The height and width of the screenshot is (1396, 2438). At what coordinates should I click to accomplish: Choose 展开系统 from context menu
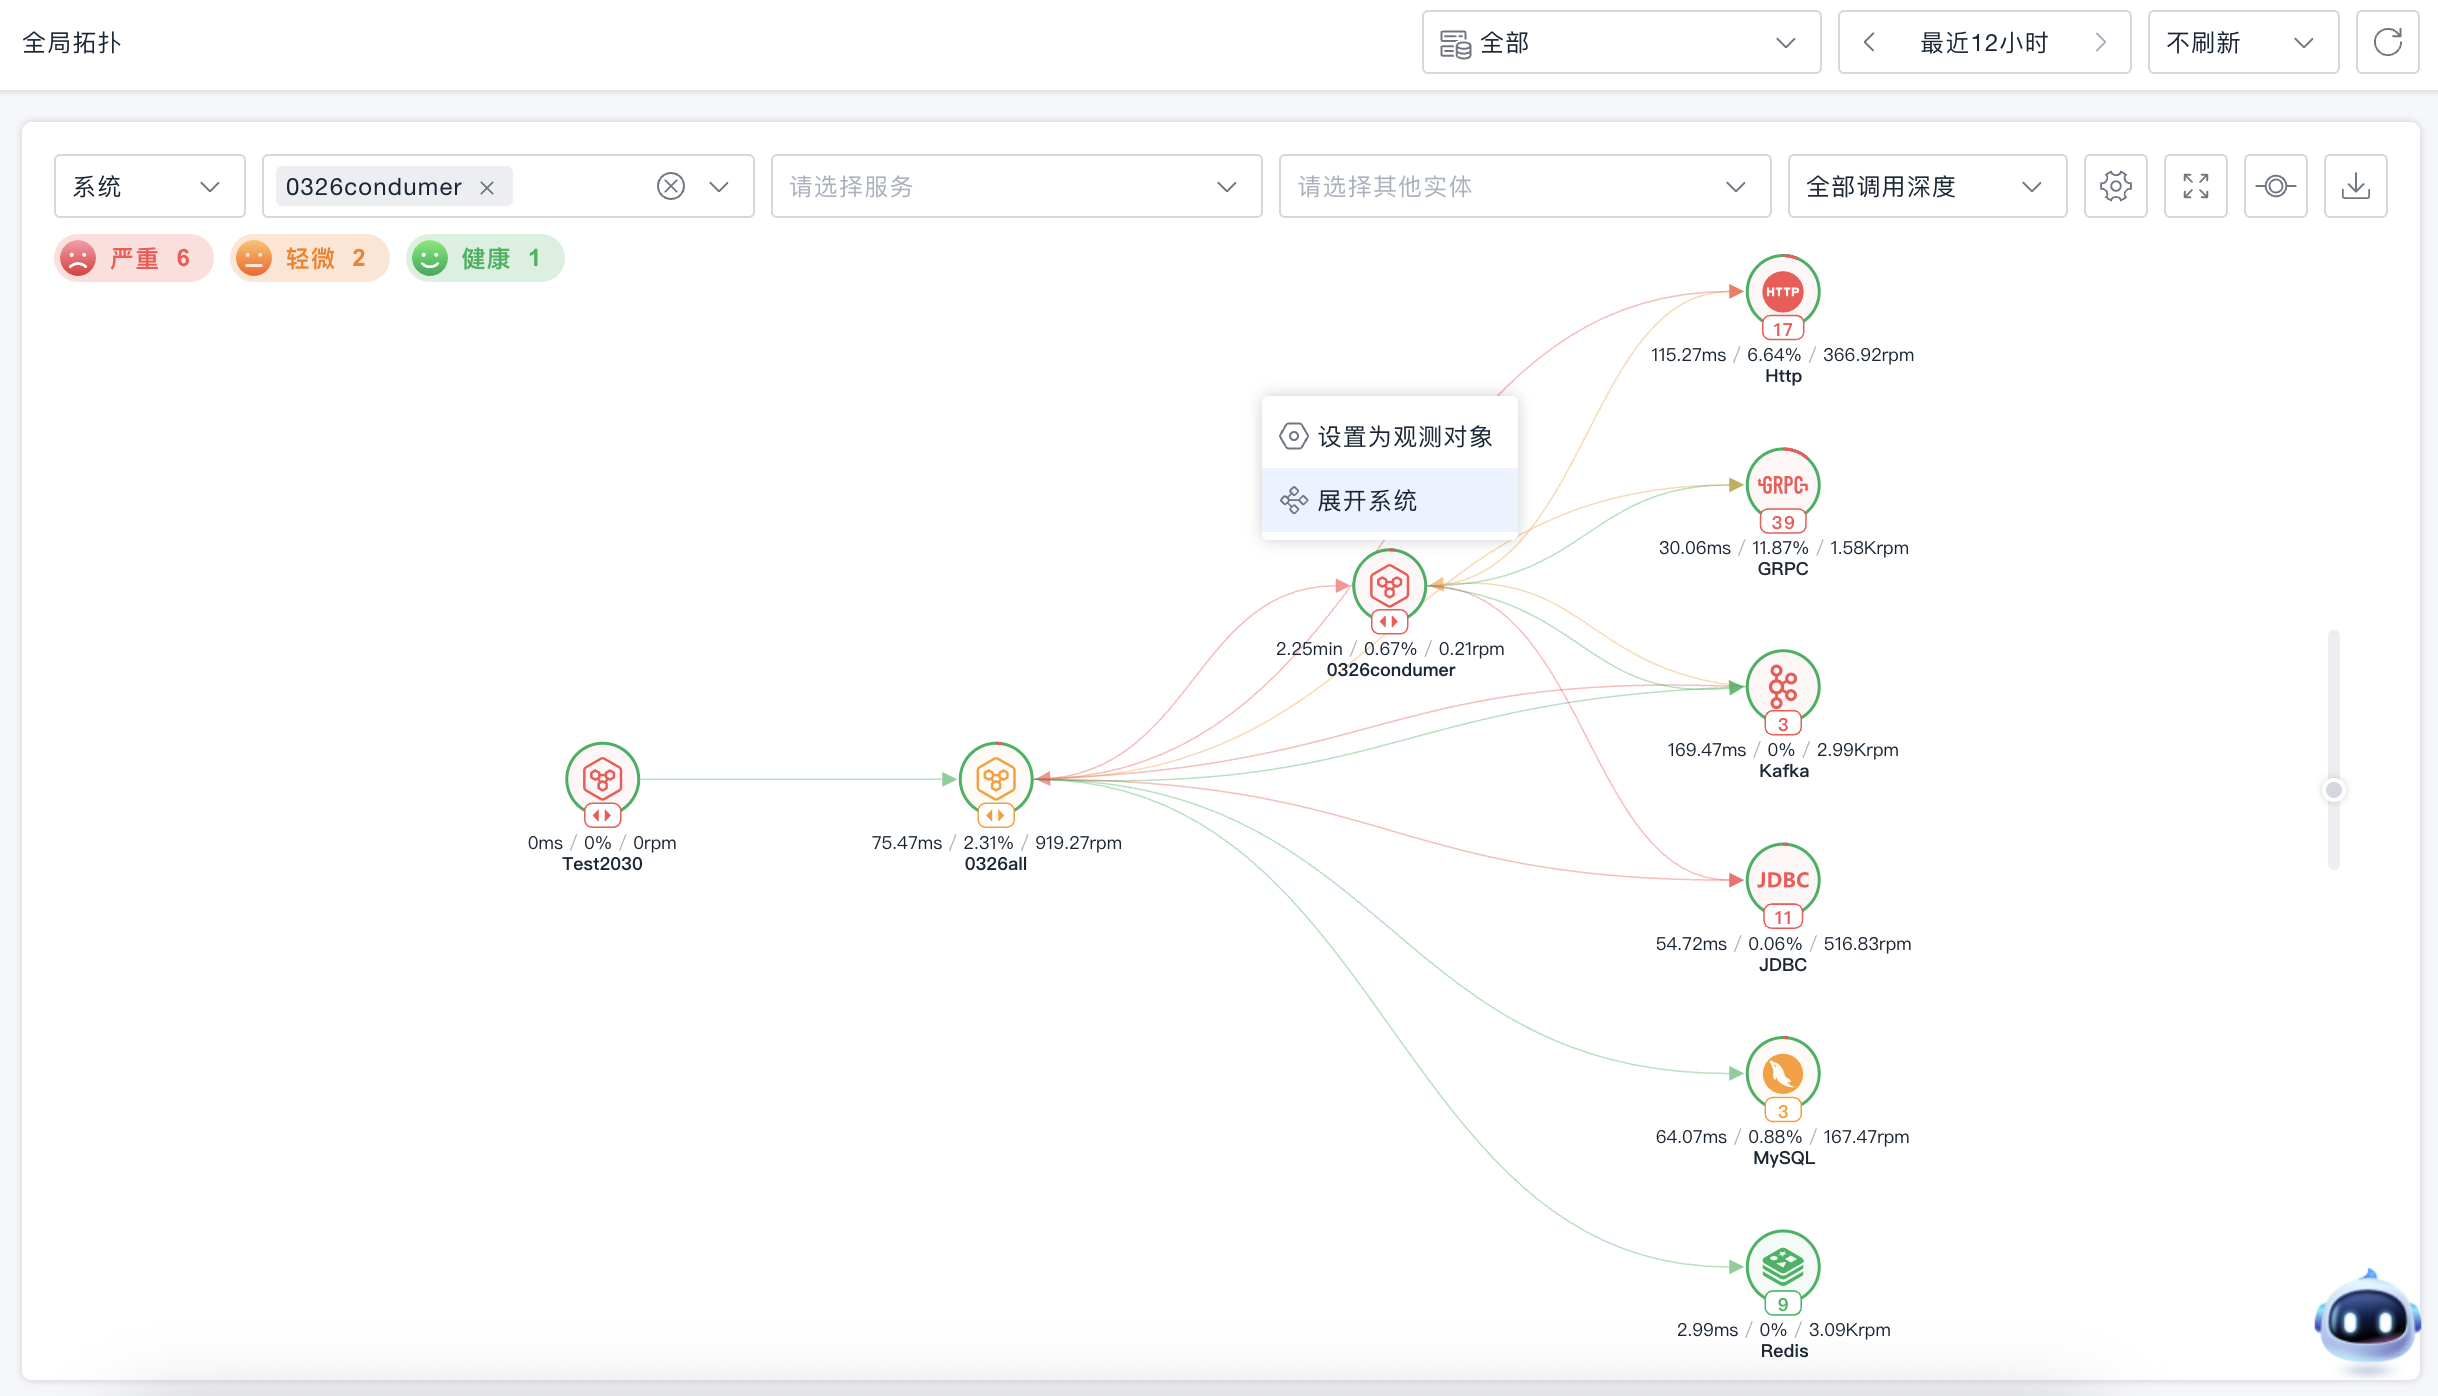click(1389, 500)
